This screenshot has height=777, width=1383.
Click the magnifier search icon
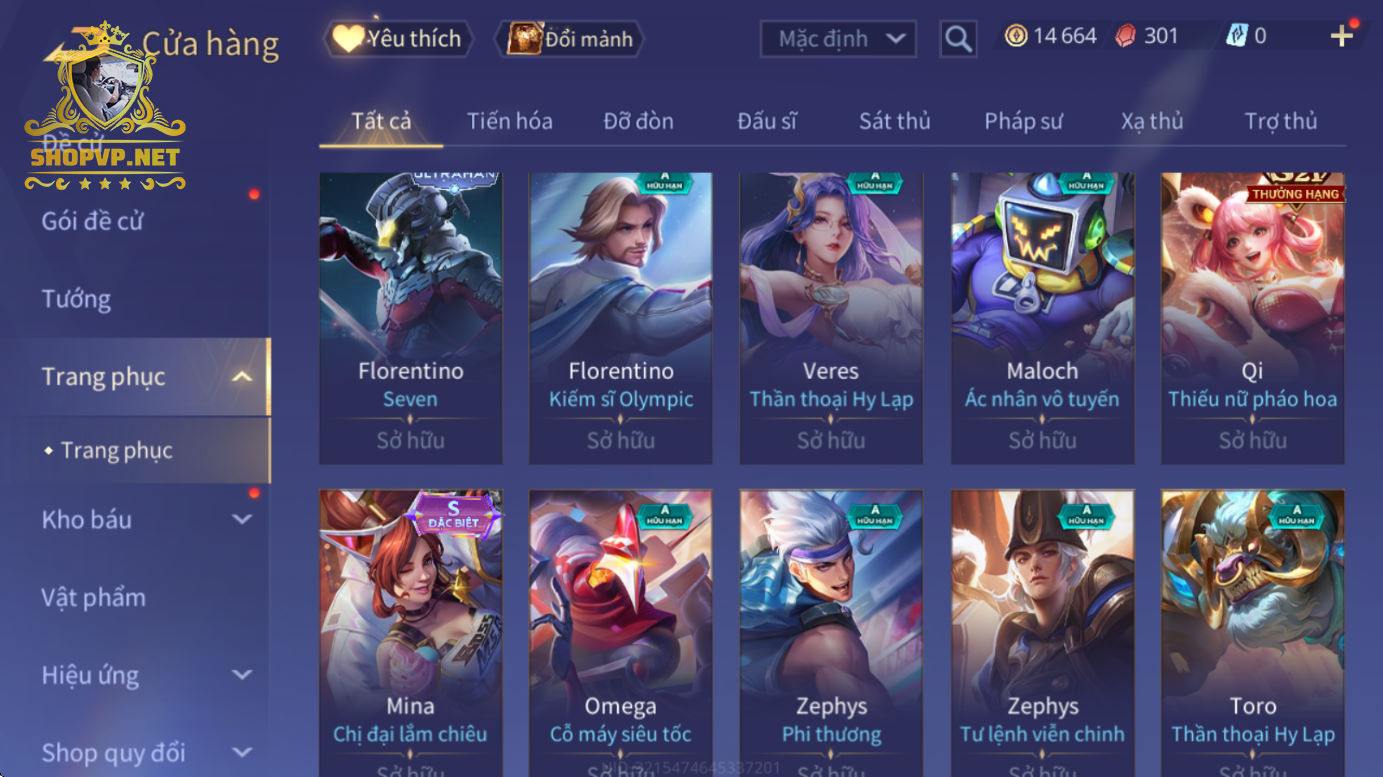(x=958, y=39)
